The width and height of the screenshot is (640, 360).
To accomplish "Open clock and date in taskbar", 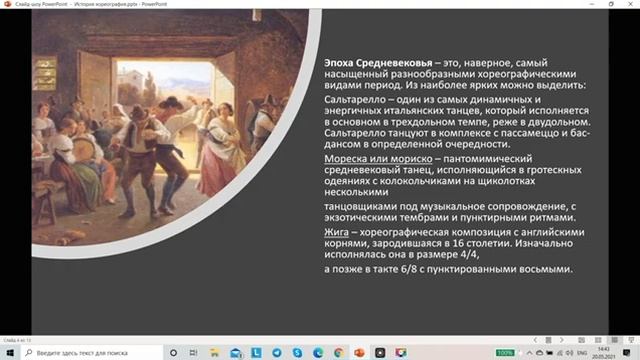I will pos(604,353).
